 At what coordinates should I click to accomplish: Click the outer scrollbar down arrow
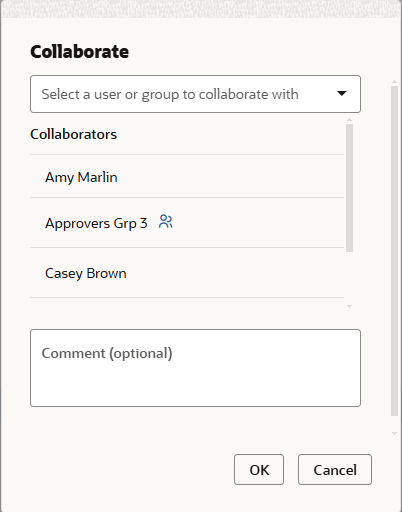click(394, 433)
